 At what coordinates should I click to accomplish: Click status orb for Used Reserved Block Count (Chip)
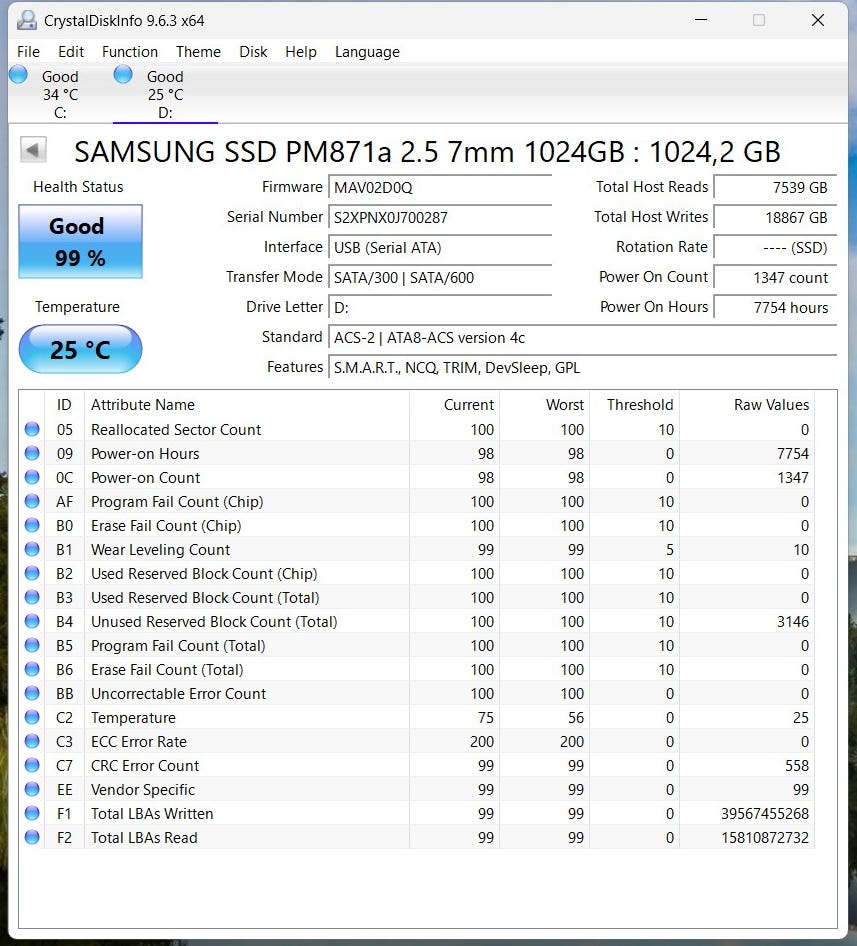(x=32, y=573)
